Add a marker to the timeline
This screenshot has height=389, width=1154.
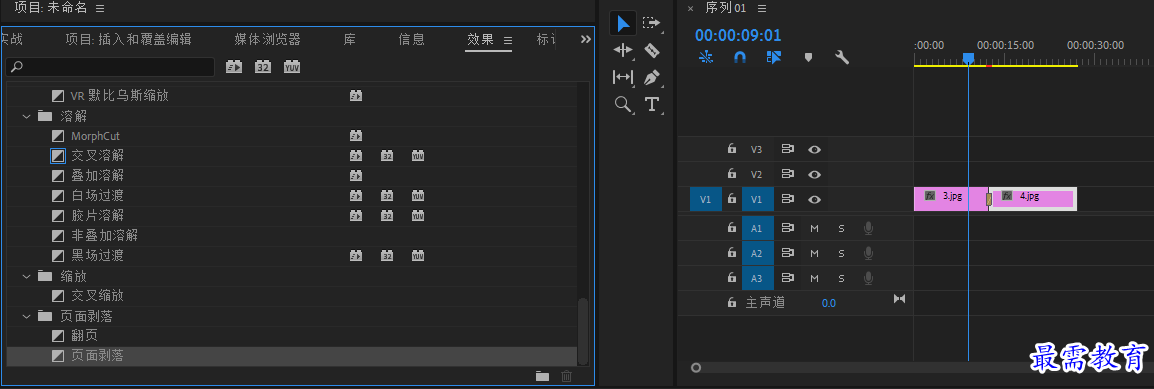pyautogui.click(x=808, y=57)
